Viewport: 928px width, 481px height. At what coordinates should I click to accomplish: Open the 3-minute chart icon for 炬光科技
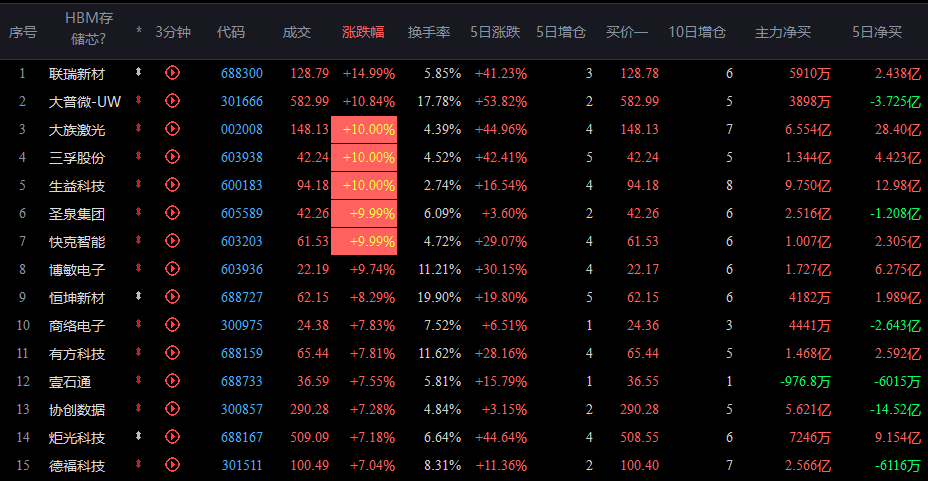tap(172, 437)
